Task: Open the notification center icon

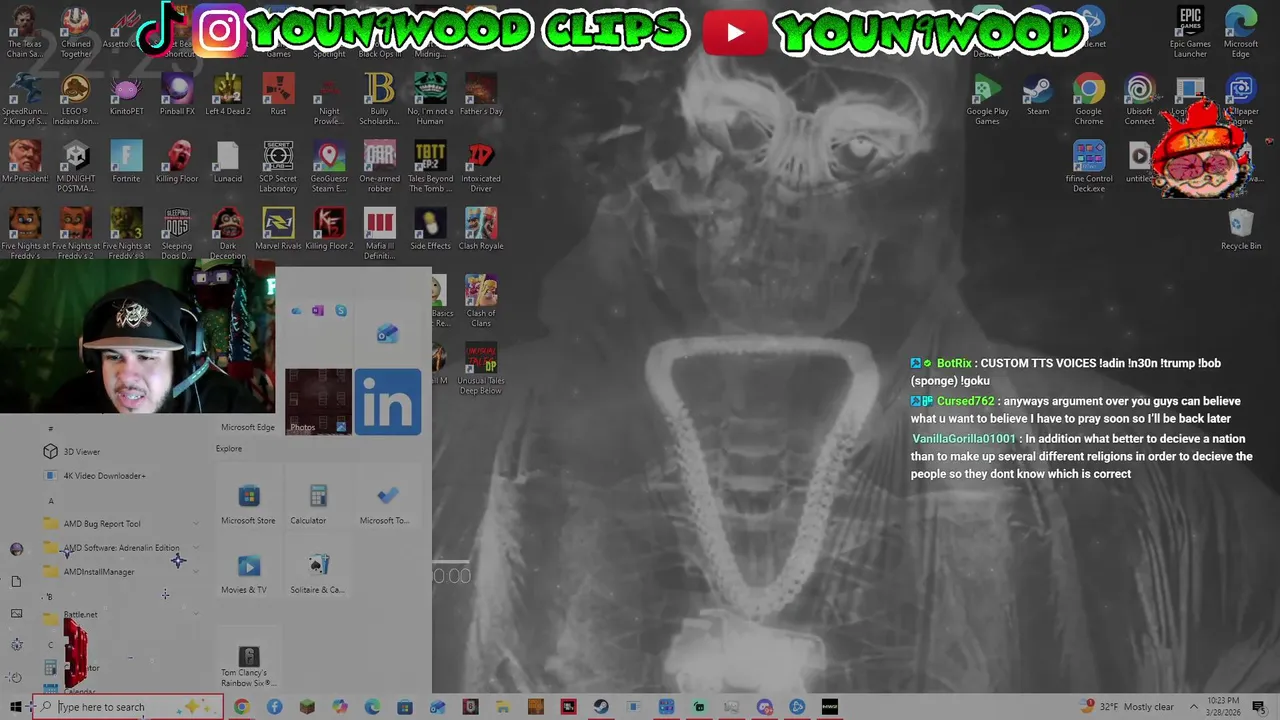Action: (1258, 707)
